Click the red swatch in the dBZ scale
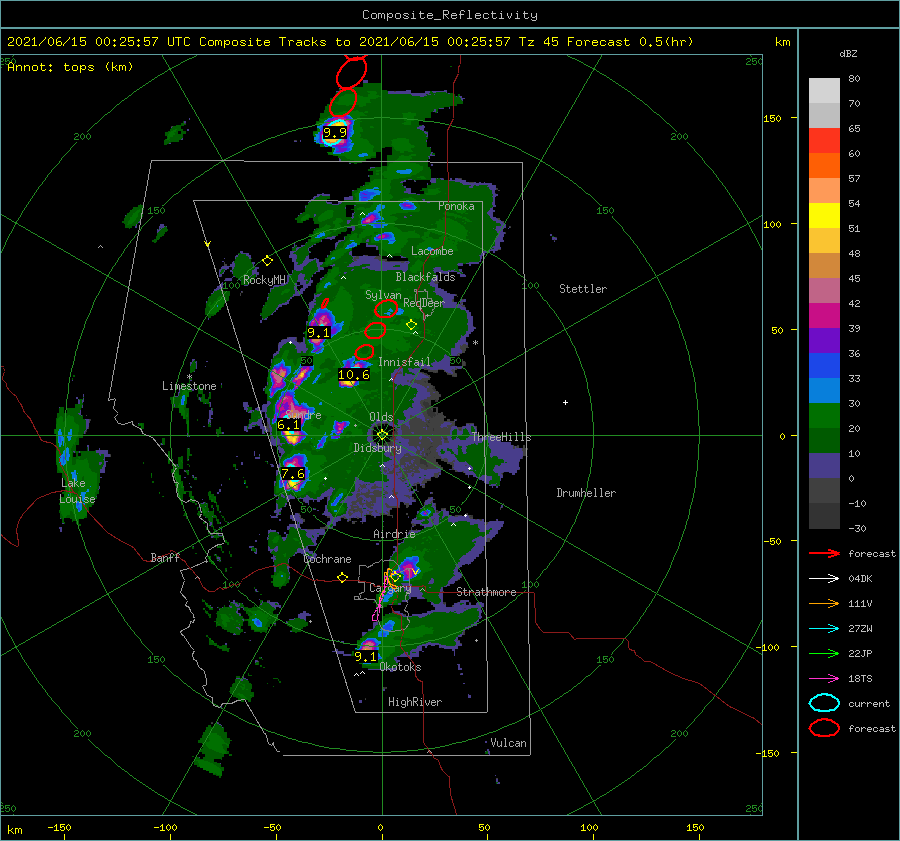Screen dimensions: 900x841 (824, 141)
